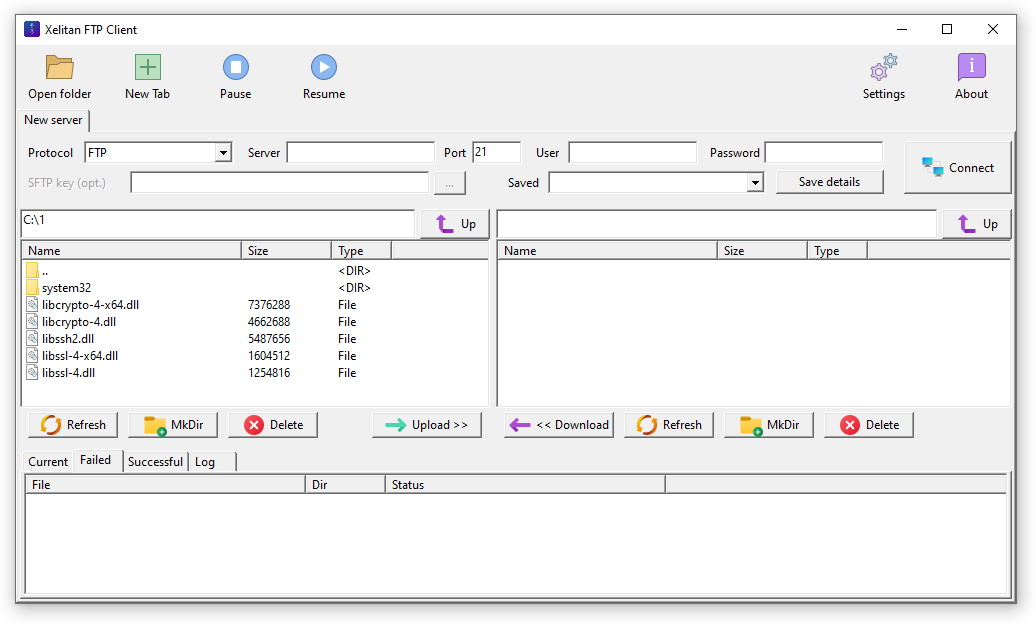
Task: Connect to the server
Action: (x=957, y=167)
